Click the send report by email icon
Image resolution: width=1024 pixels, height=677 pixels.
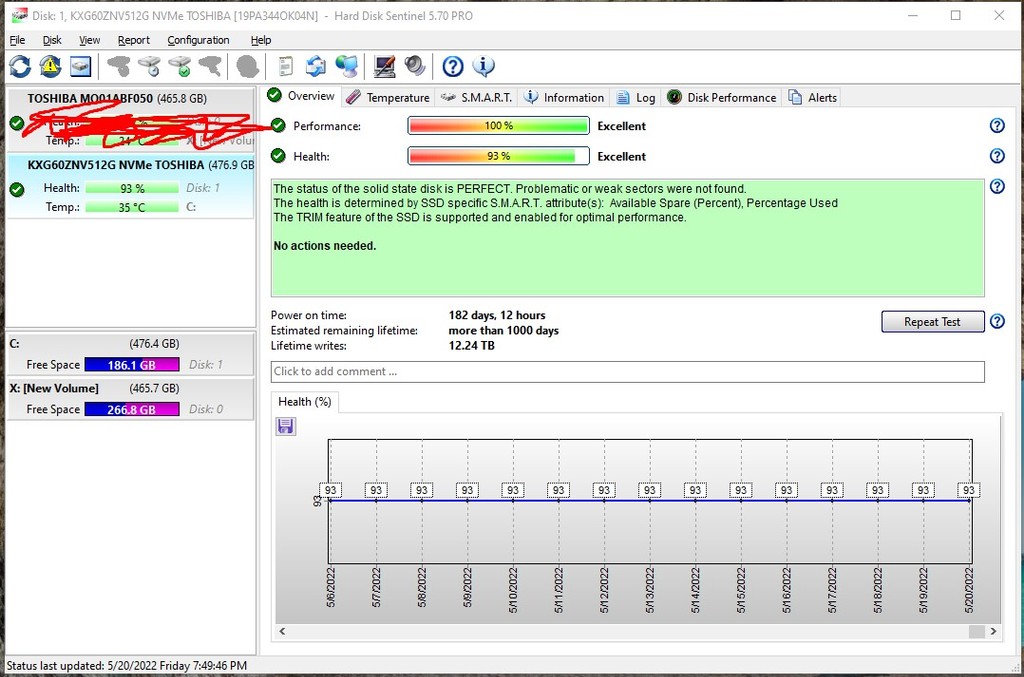point(316,66)
